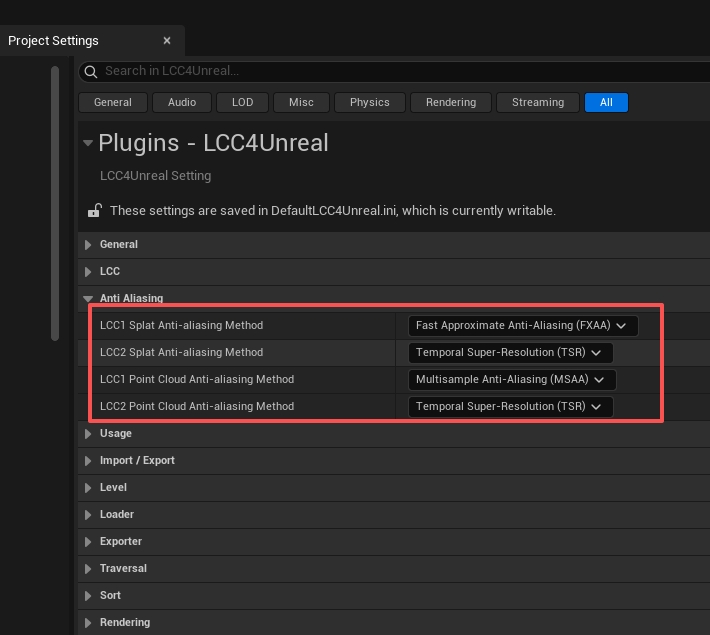Expand the Exporter section

(88, 542)
